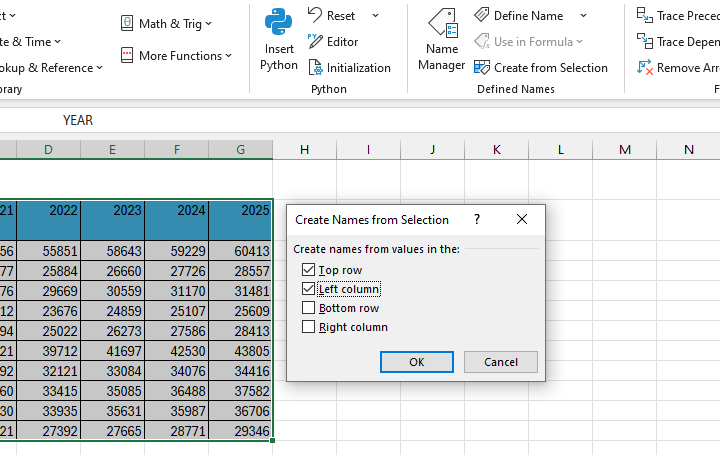Expand the More Functions dropdown
The height and width of the screenshot is (455, 720).
click(x=228, y=56)
